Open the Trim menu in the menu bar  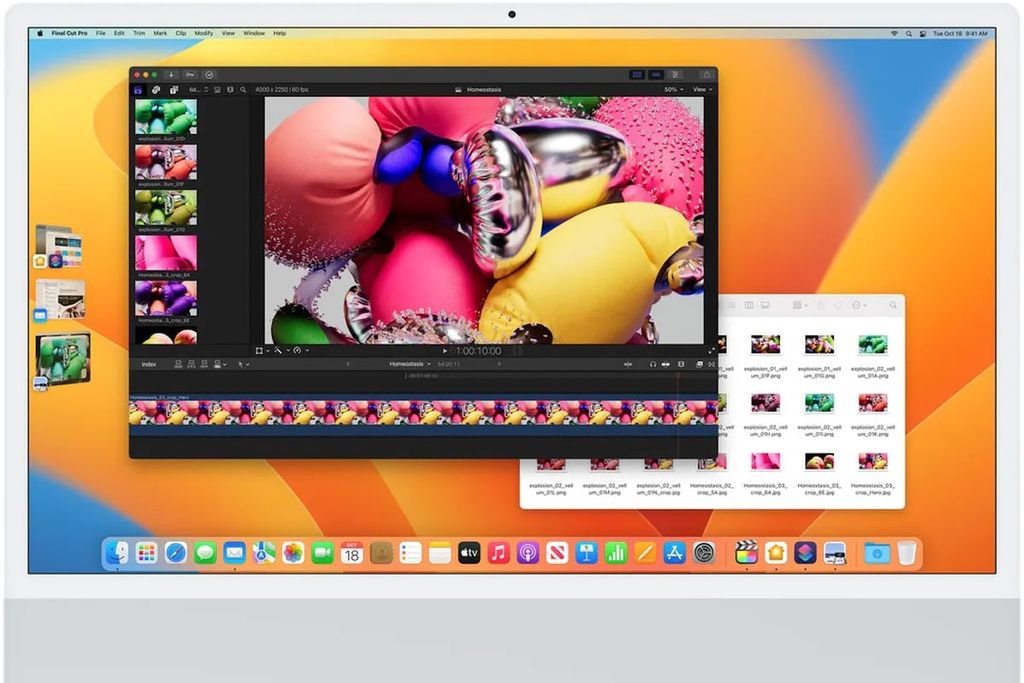tap(140, 33)
